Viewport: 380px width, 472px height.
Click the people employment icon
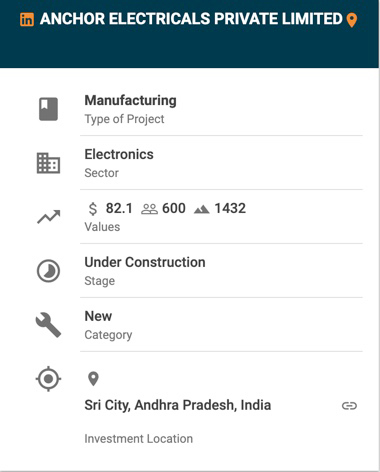[149, 209]
